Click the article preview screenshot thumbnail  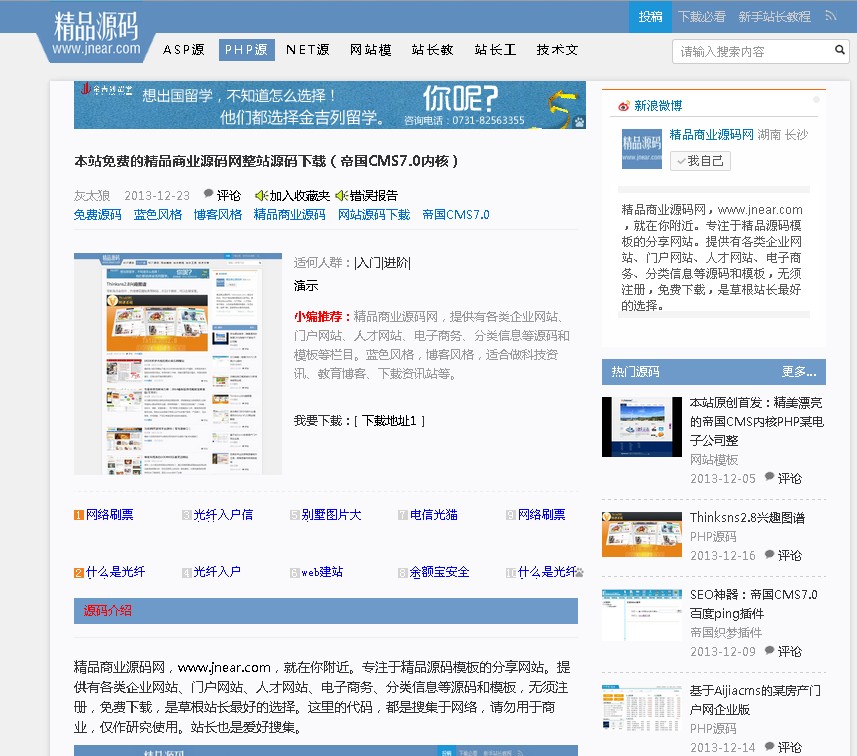(178, 364)
